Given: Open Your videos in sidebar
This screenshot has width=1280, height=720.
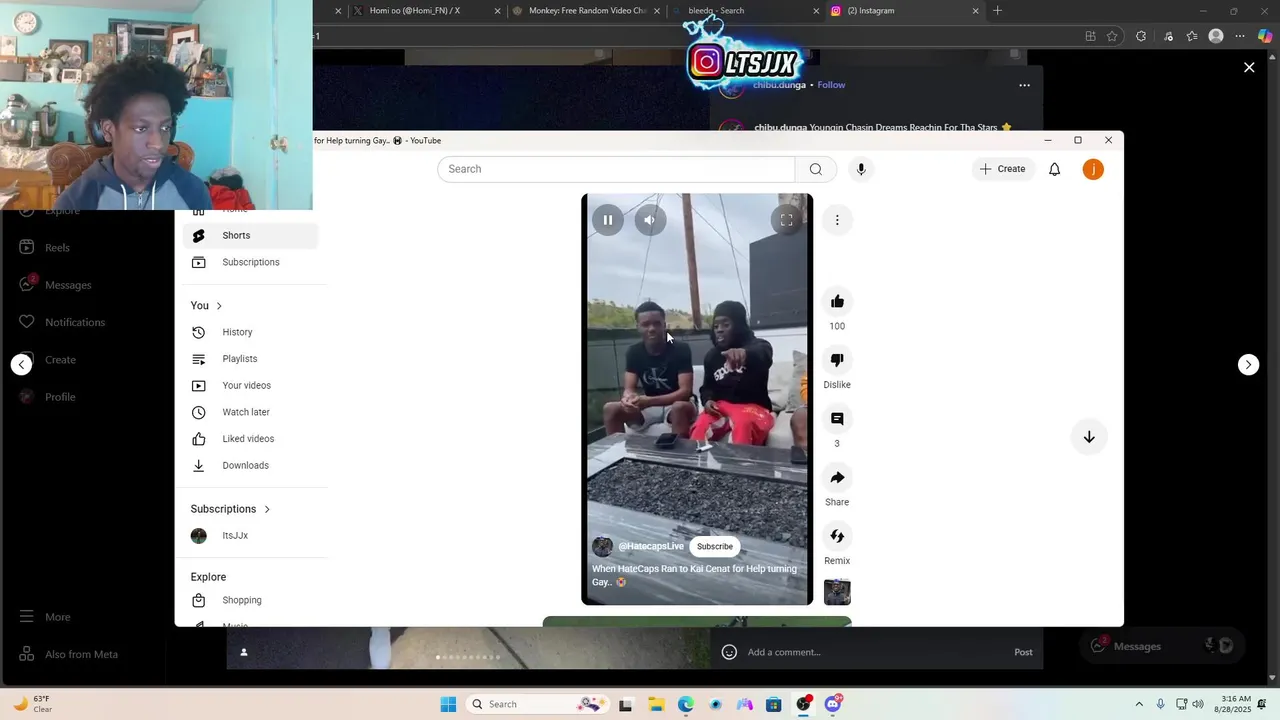Looking at the screenshot, I should (x=251, y=385).
